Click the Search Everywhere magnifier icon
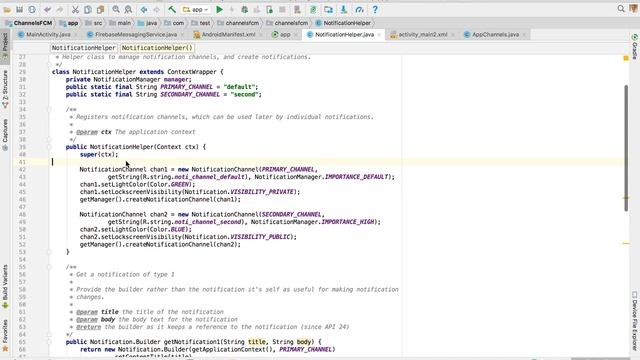The width and height of the screenshot is (640, 360). (x=621, y=9)
